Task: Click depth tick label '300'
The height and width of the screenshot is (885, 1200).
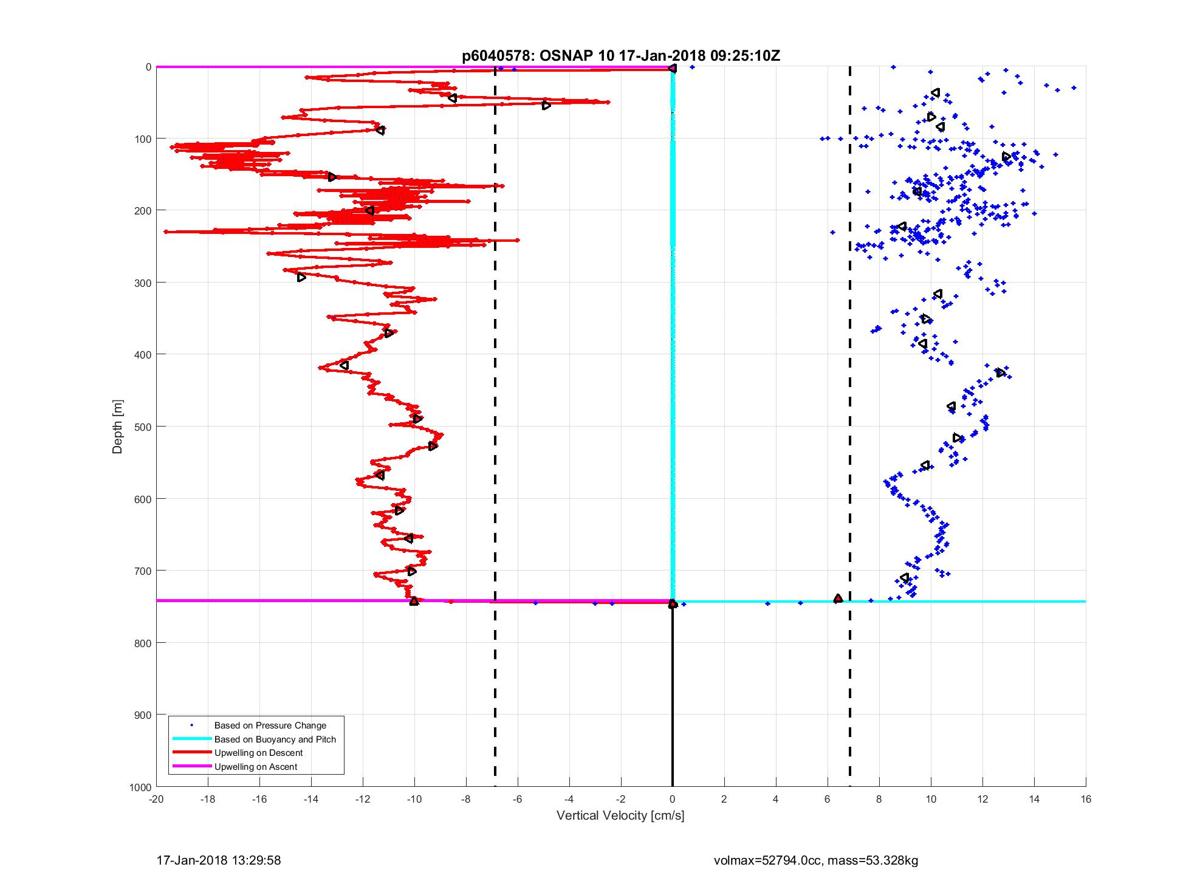Action: click(x=142, y=283)
